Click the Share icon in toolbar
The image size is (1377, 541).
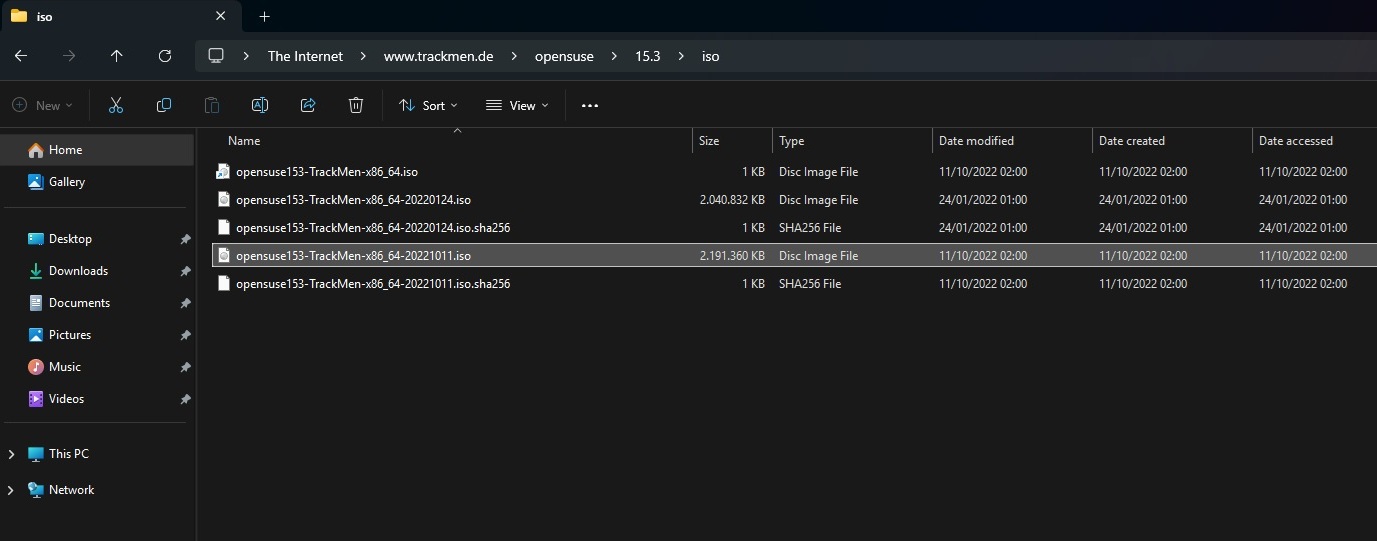308,105
